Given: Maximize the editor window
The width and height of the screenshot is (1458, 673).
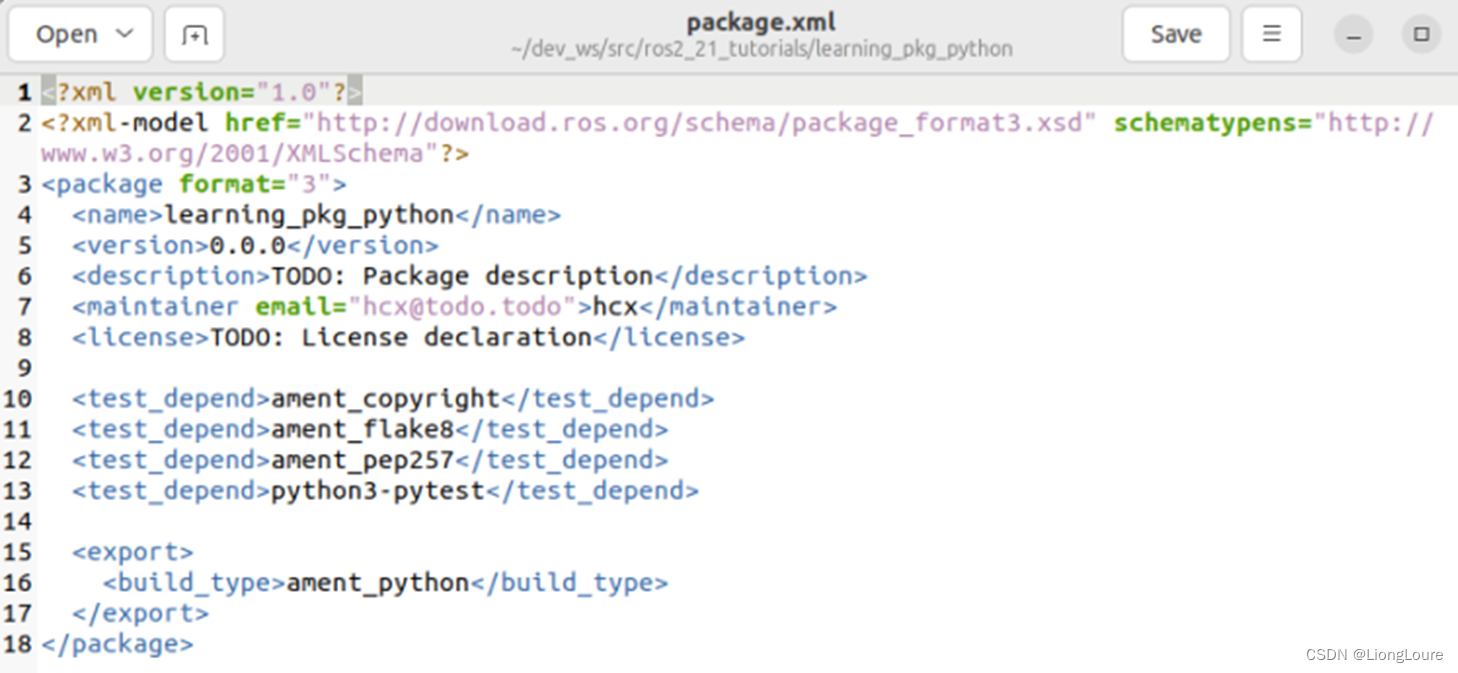Looking at the screenshot, I should coord(1421,35).
